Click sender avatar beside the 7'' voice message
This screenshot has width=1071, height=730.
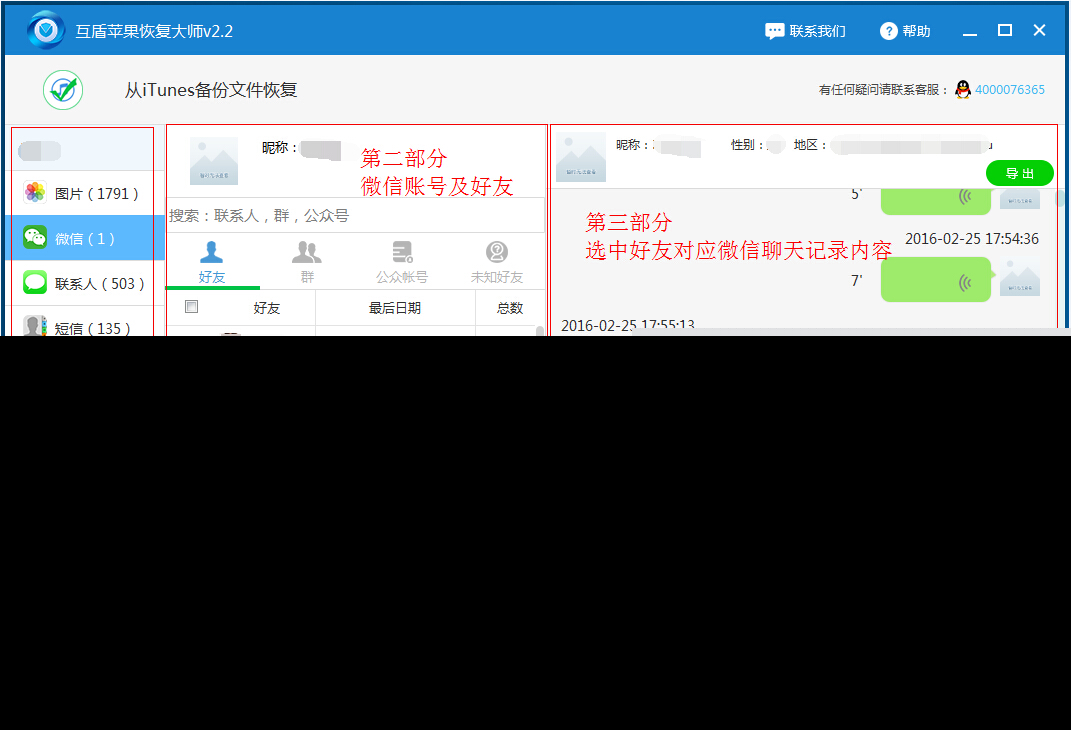(x=1020, y=277)
